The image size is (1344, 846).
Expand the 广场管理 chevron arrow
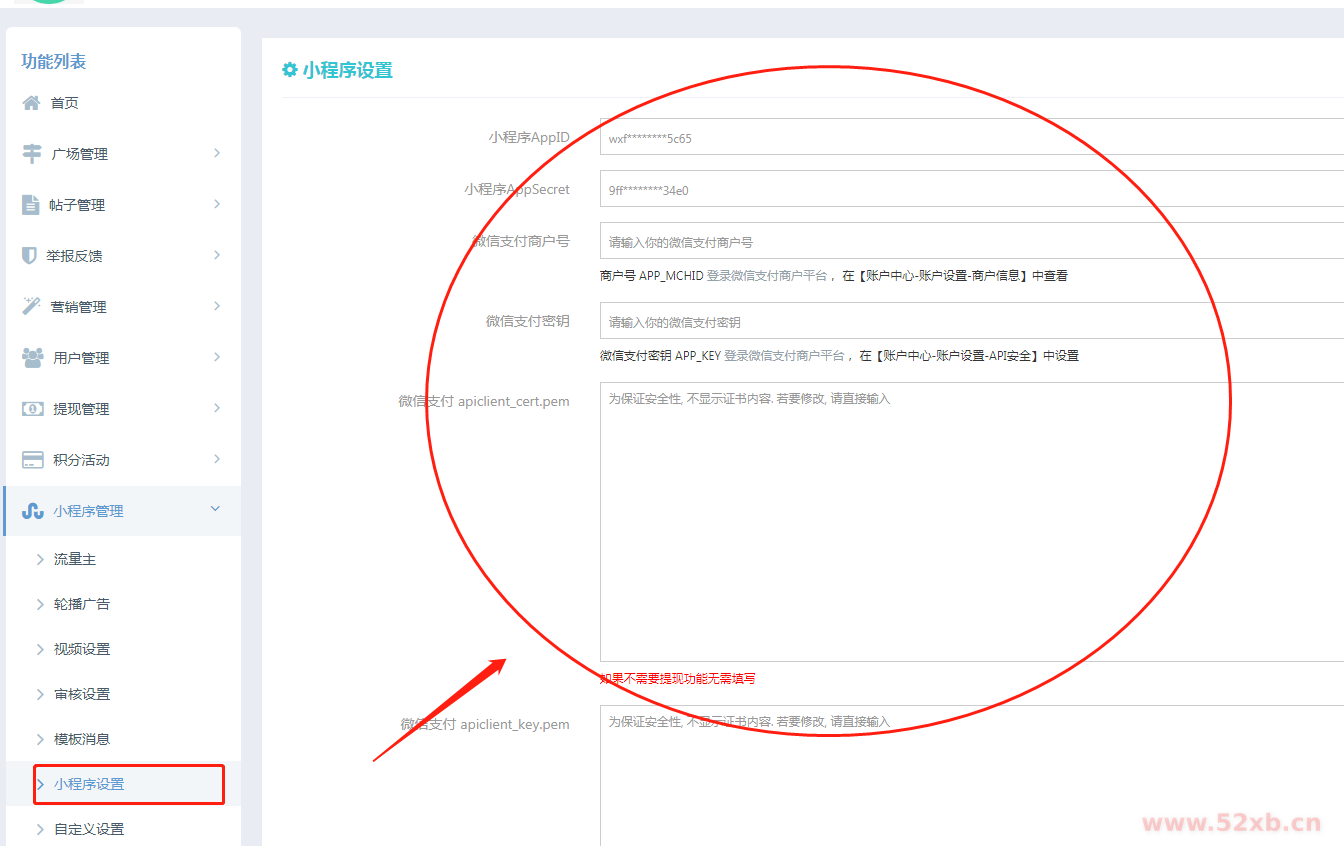click(217, 153)
